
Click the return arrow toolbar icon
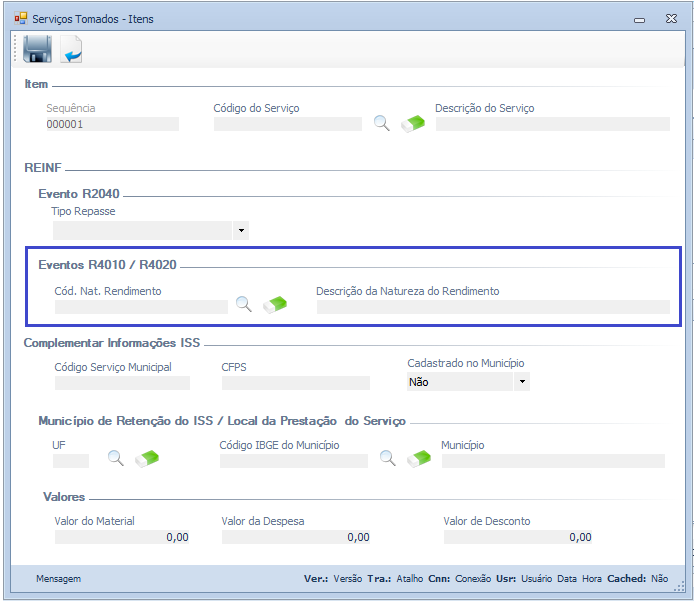72,49
